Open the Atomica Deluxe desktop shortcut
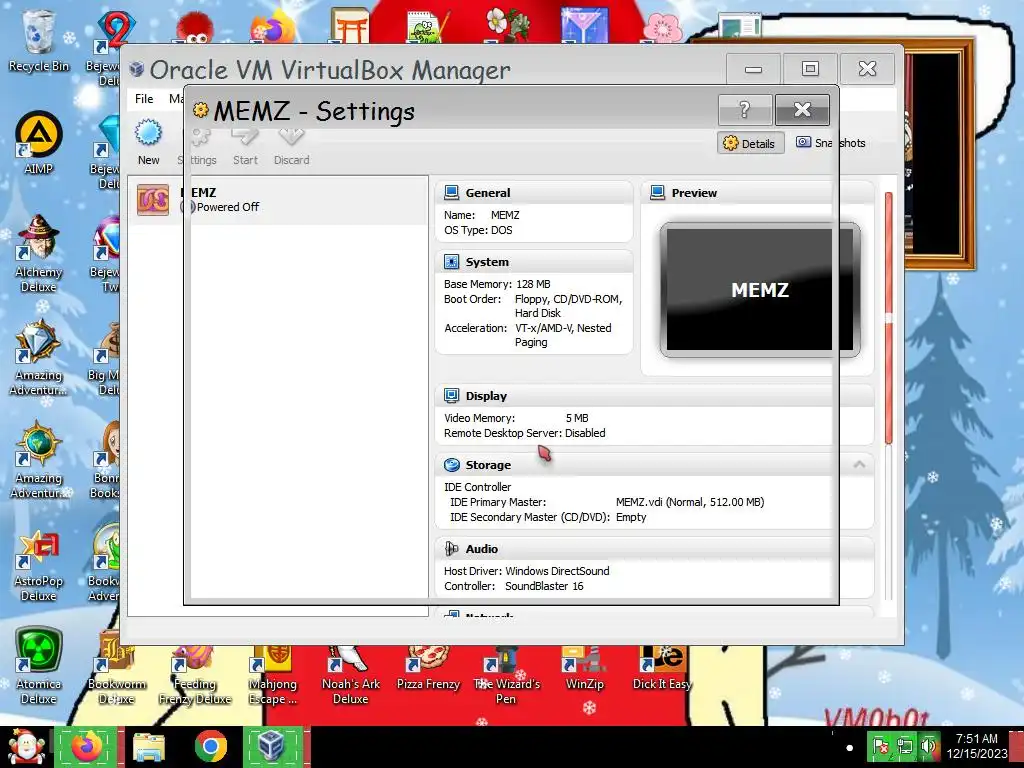The width and height of the screenshot is (1024, 768). pos(39,666)
